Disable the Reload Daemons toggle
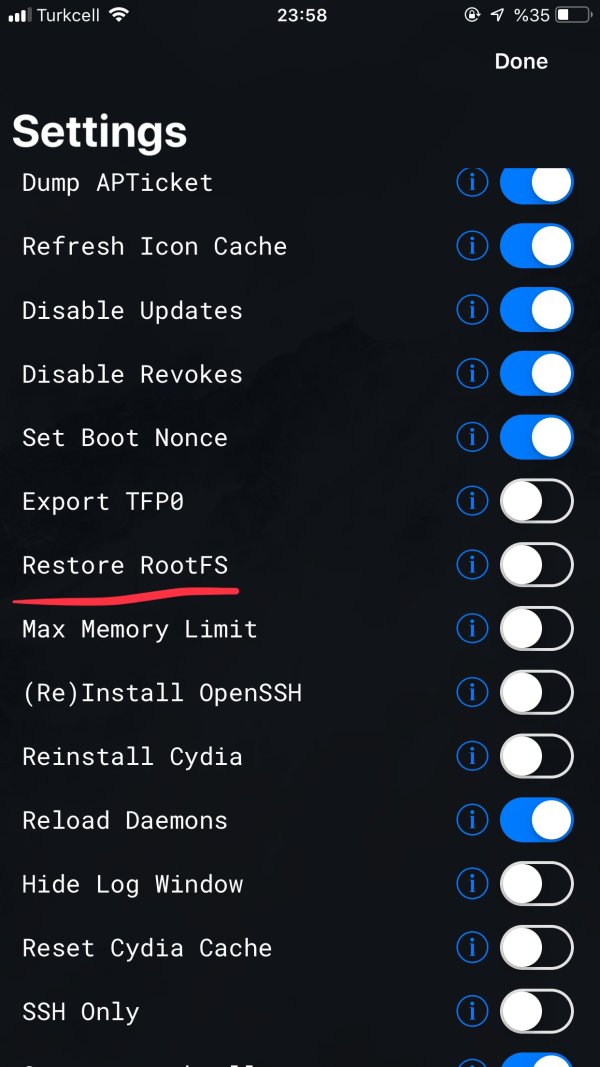Image resolution: width=600 pixels, height=1067 pixels. point(536,820)
